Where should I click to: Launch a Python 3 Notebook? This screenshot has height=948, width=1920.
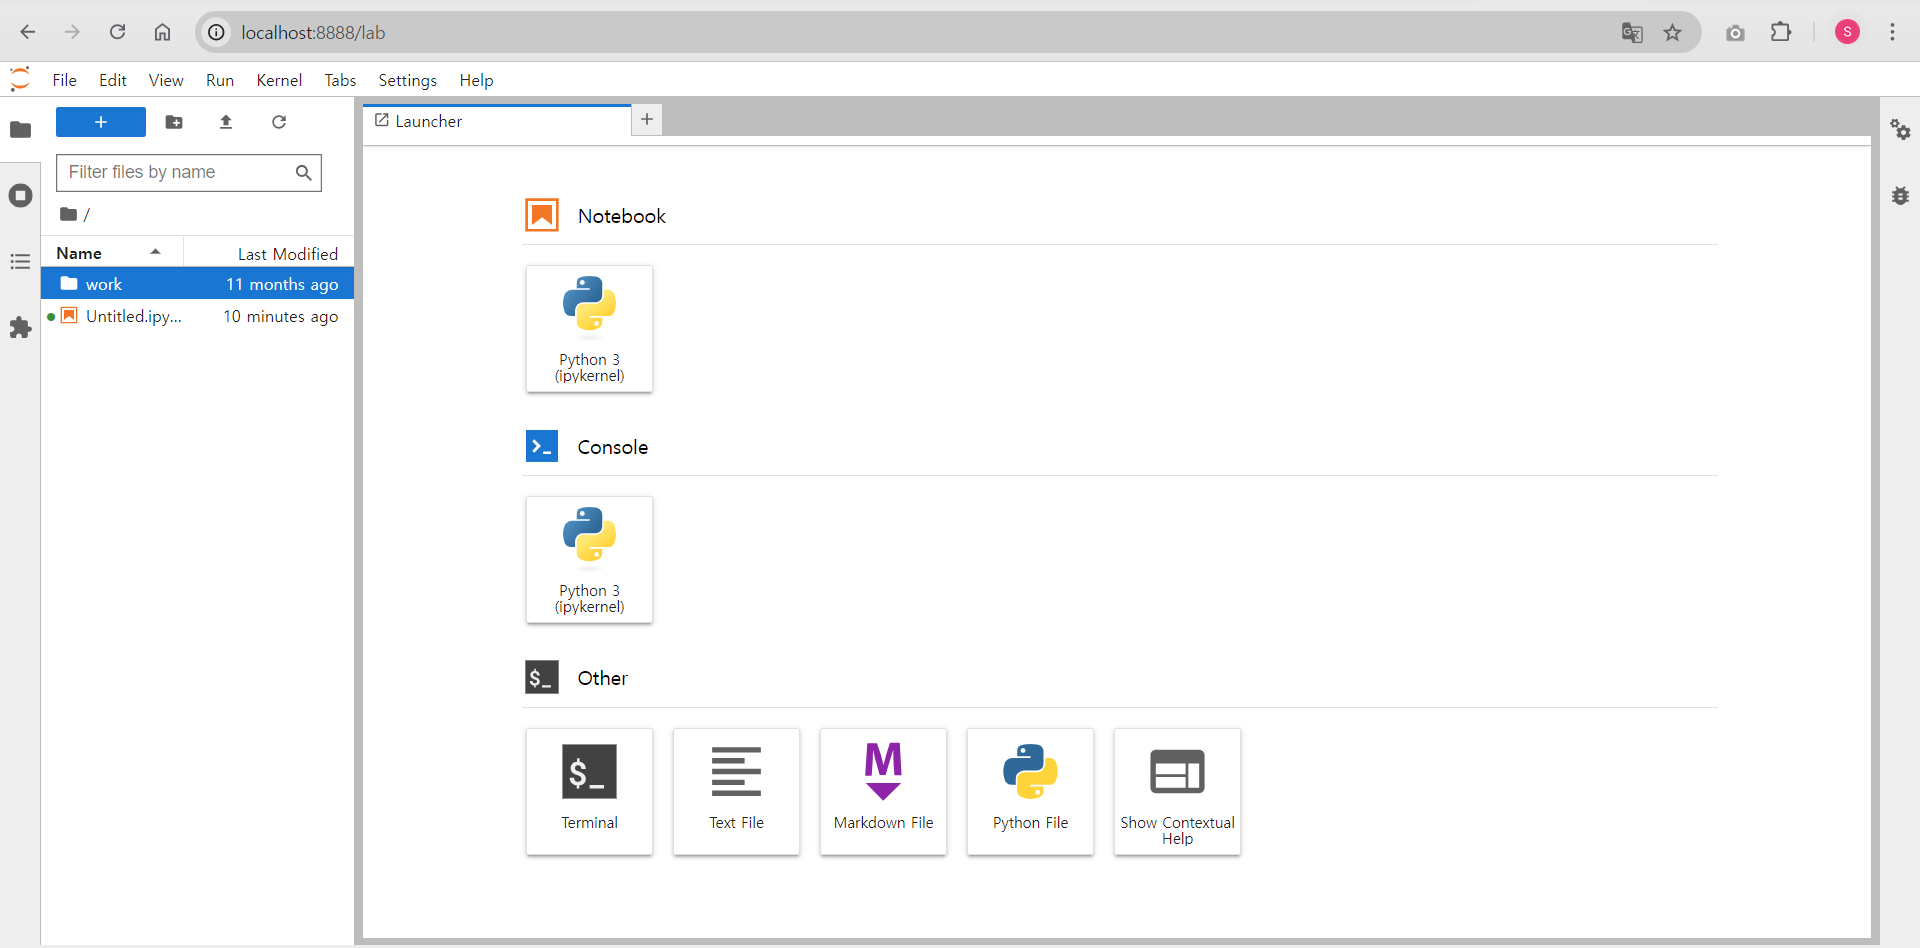[x=590, y=329]
